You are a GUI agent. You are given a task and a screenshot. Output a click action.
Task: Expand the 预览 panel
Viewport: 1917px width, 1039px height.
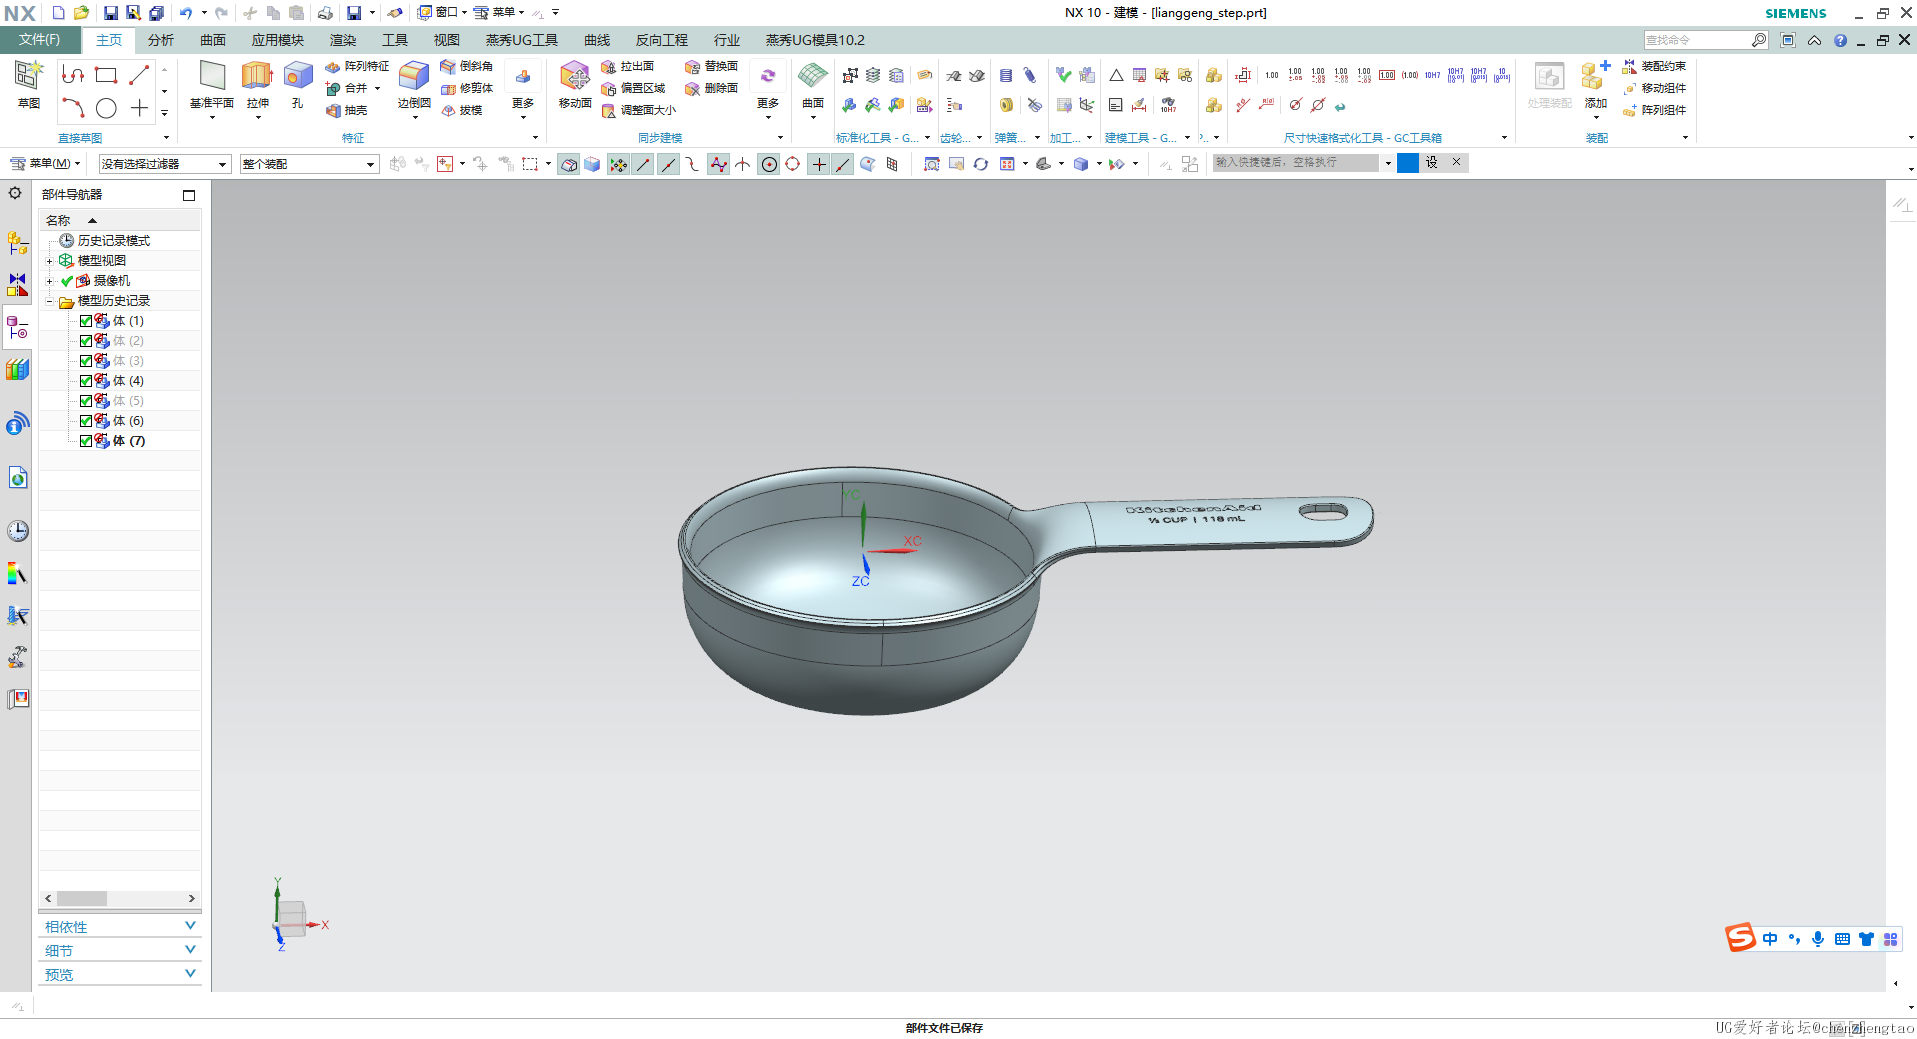[x=120, y=975]
